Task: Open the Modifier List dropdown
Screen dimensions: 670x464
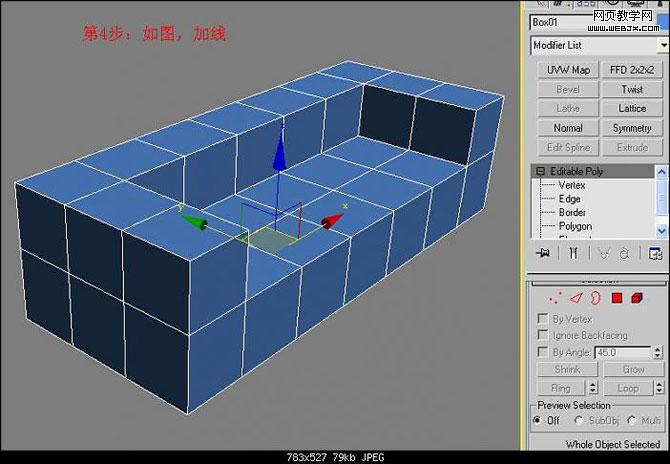Action: pos(663,45)
